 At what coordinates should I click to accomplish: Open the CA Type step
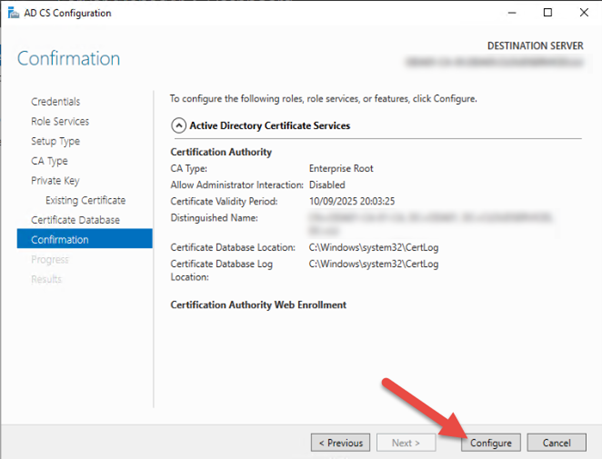[x=49, y=161]
